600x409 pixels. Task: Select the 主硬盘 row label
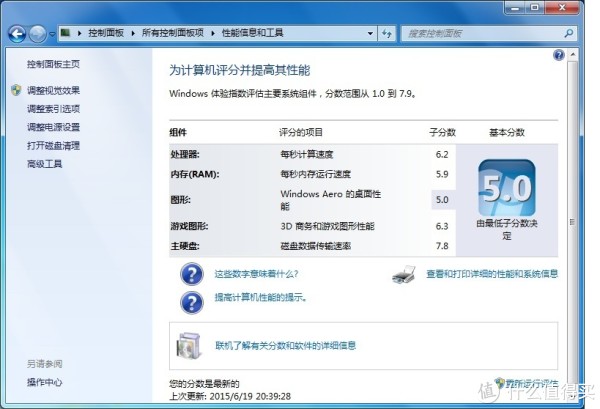185,246
